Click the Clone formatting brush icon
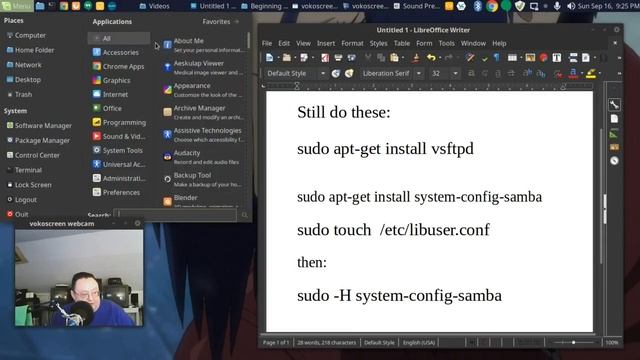 tap(416, 58)
